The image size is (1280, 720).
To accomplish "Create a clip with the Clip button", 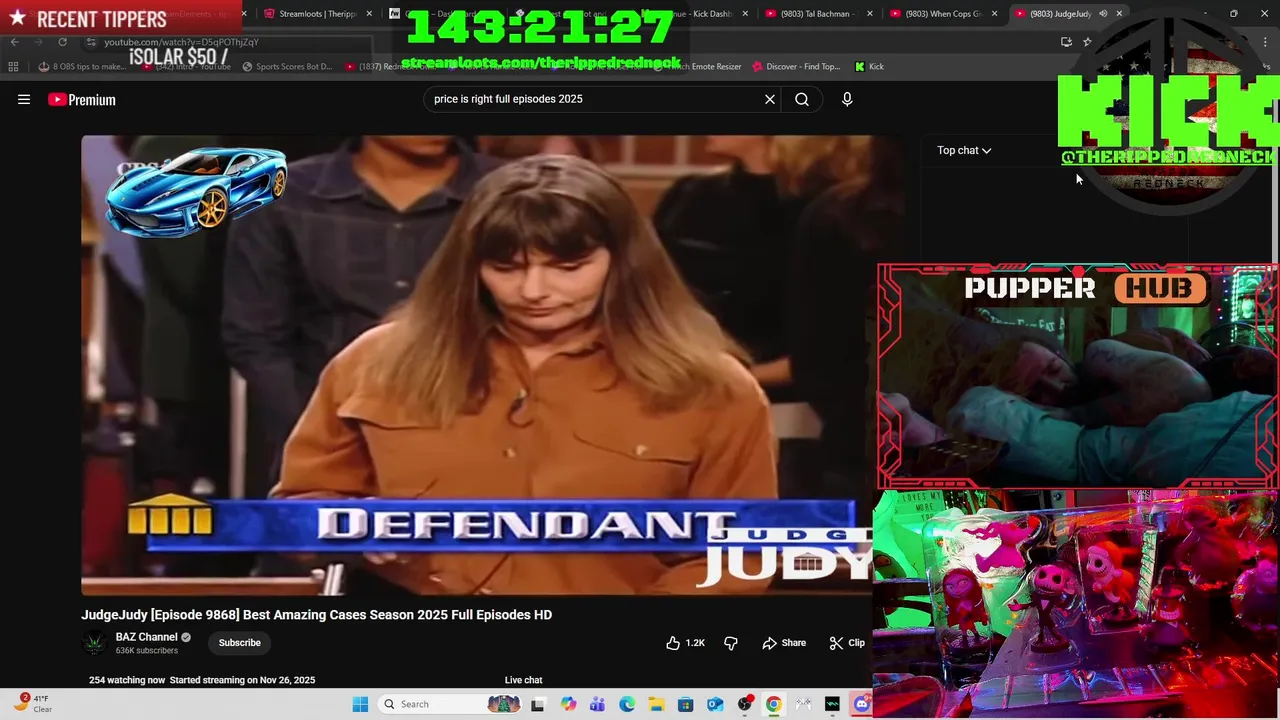I will (847, 643).
